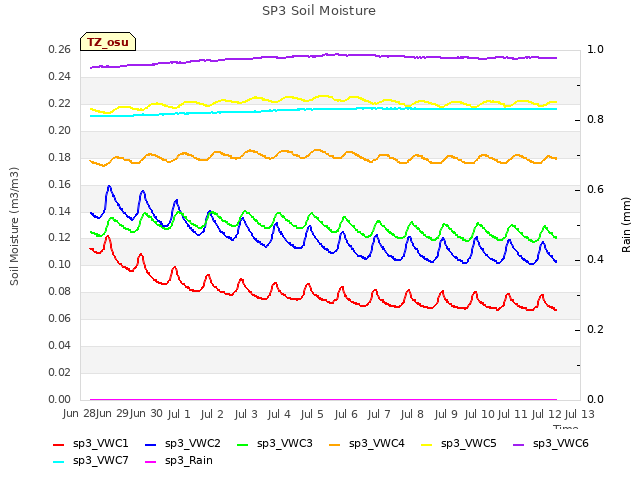Select the sp3_VWC3 legend entry

pos(275,444)
